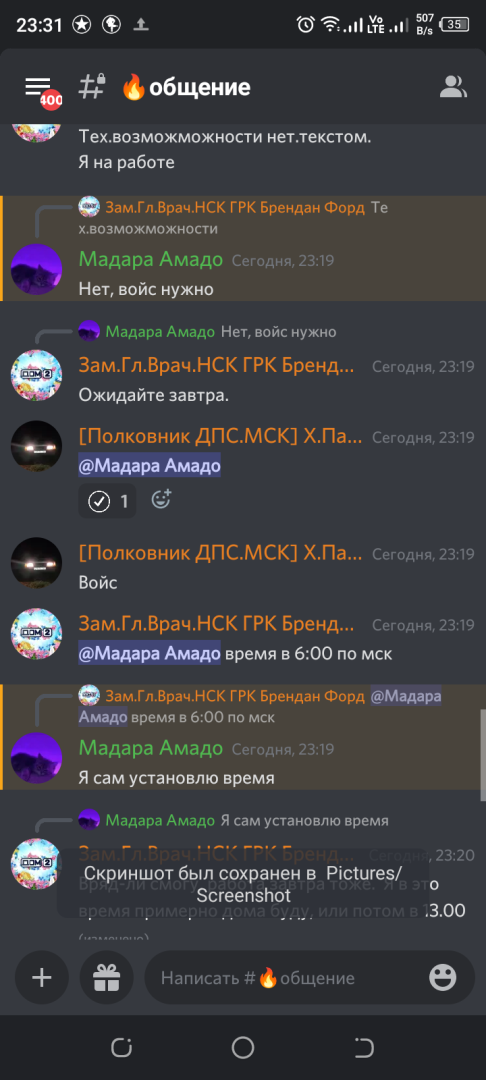Image resolution: width=486 pixels, height=1080 pixels.
Task: Jump to replied message "Нет, войс нужно"
Action: (x=207, y=332)
